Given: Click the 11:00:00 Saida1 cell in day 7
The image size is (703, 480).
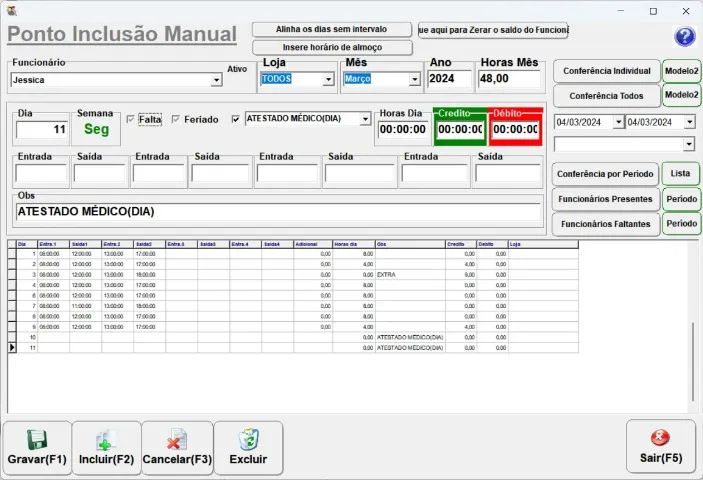Looking at the screenshot, I should [85, 306].
